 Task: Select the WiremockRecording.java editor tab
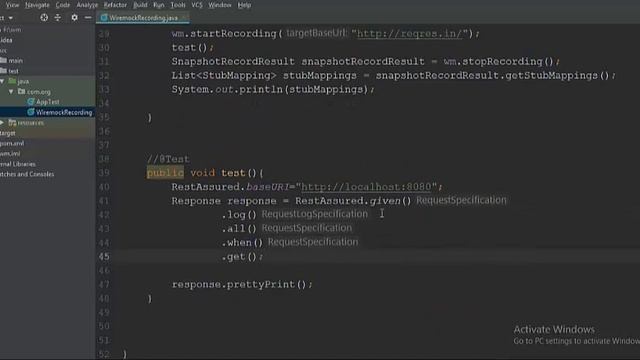[143, 18]
